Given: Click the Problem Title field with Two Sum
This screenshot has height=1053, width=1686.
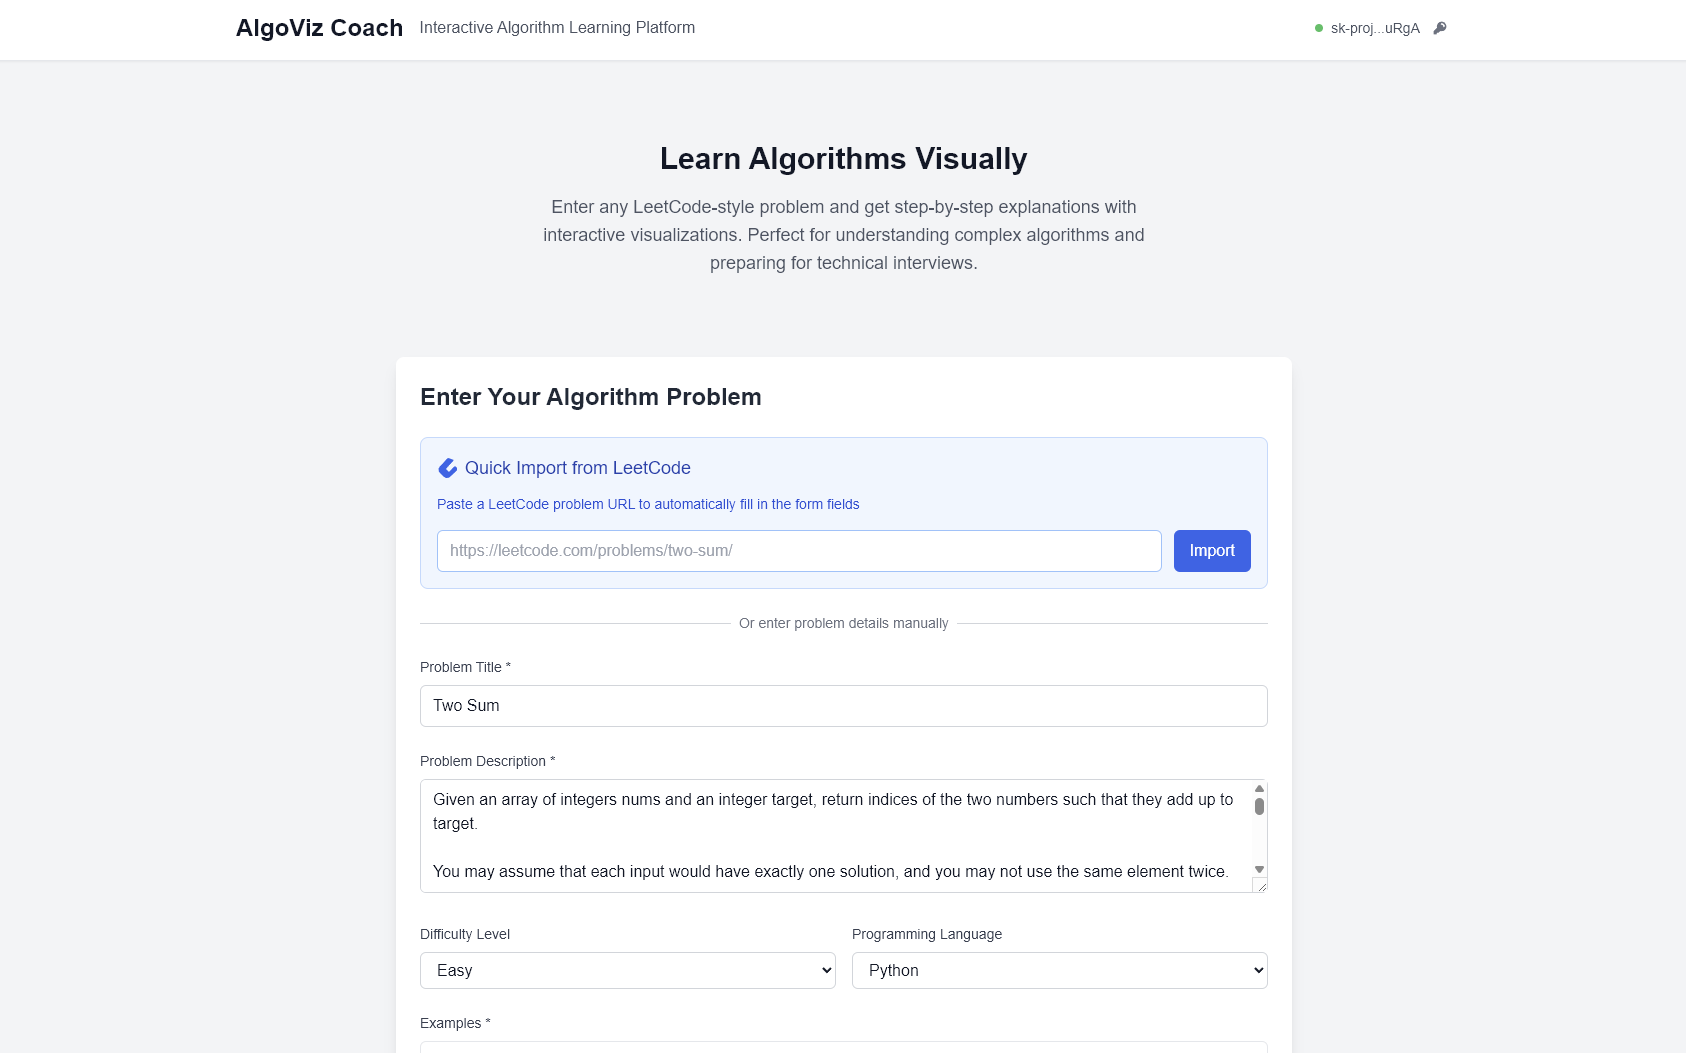Looking at the screenshot, I should tap(844, 706).
